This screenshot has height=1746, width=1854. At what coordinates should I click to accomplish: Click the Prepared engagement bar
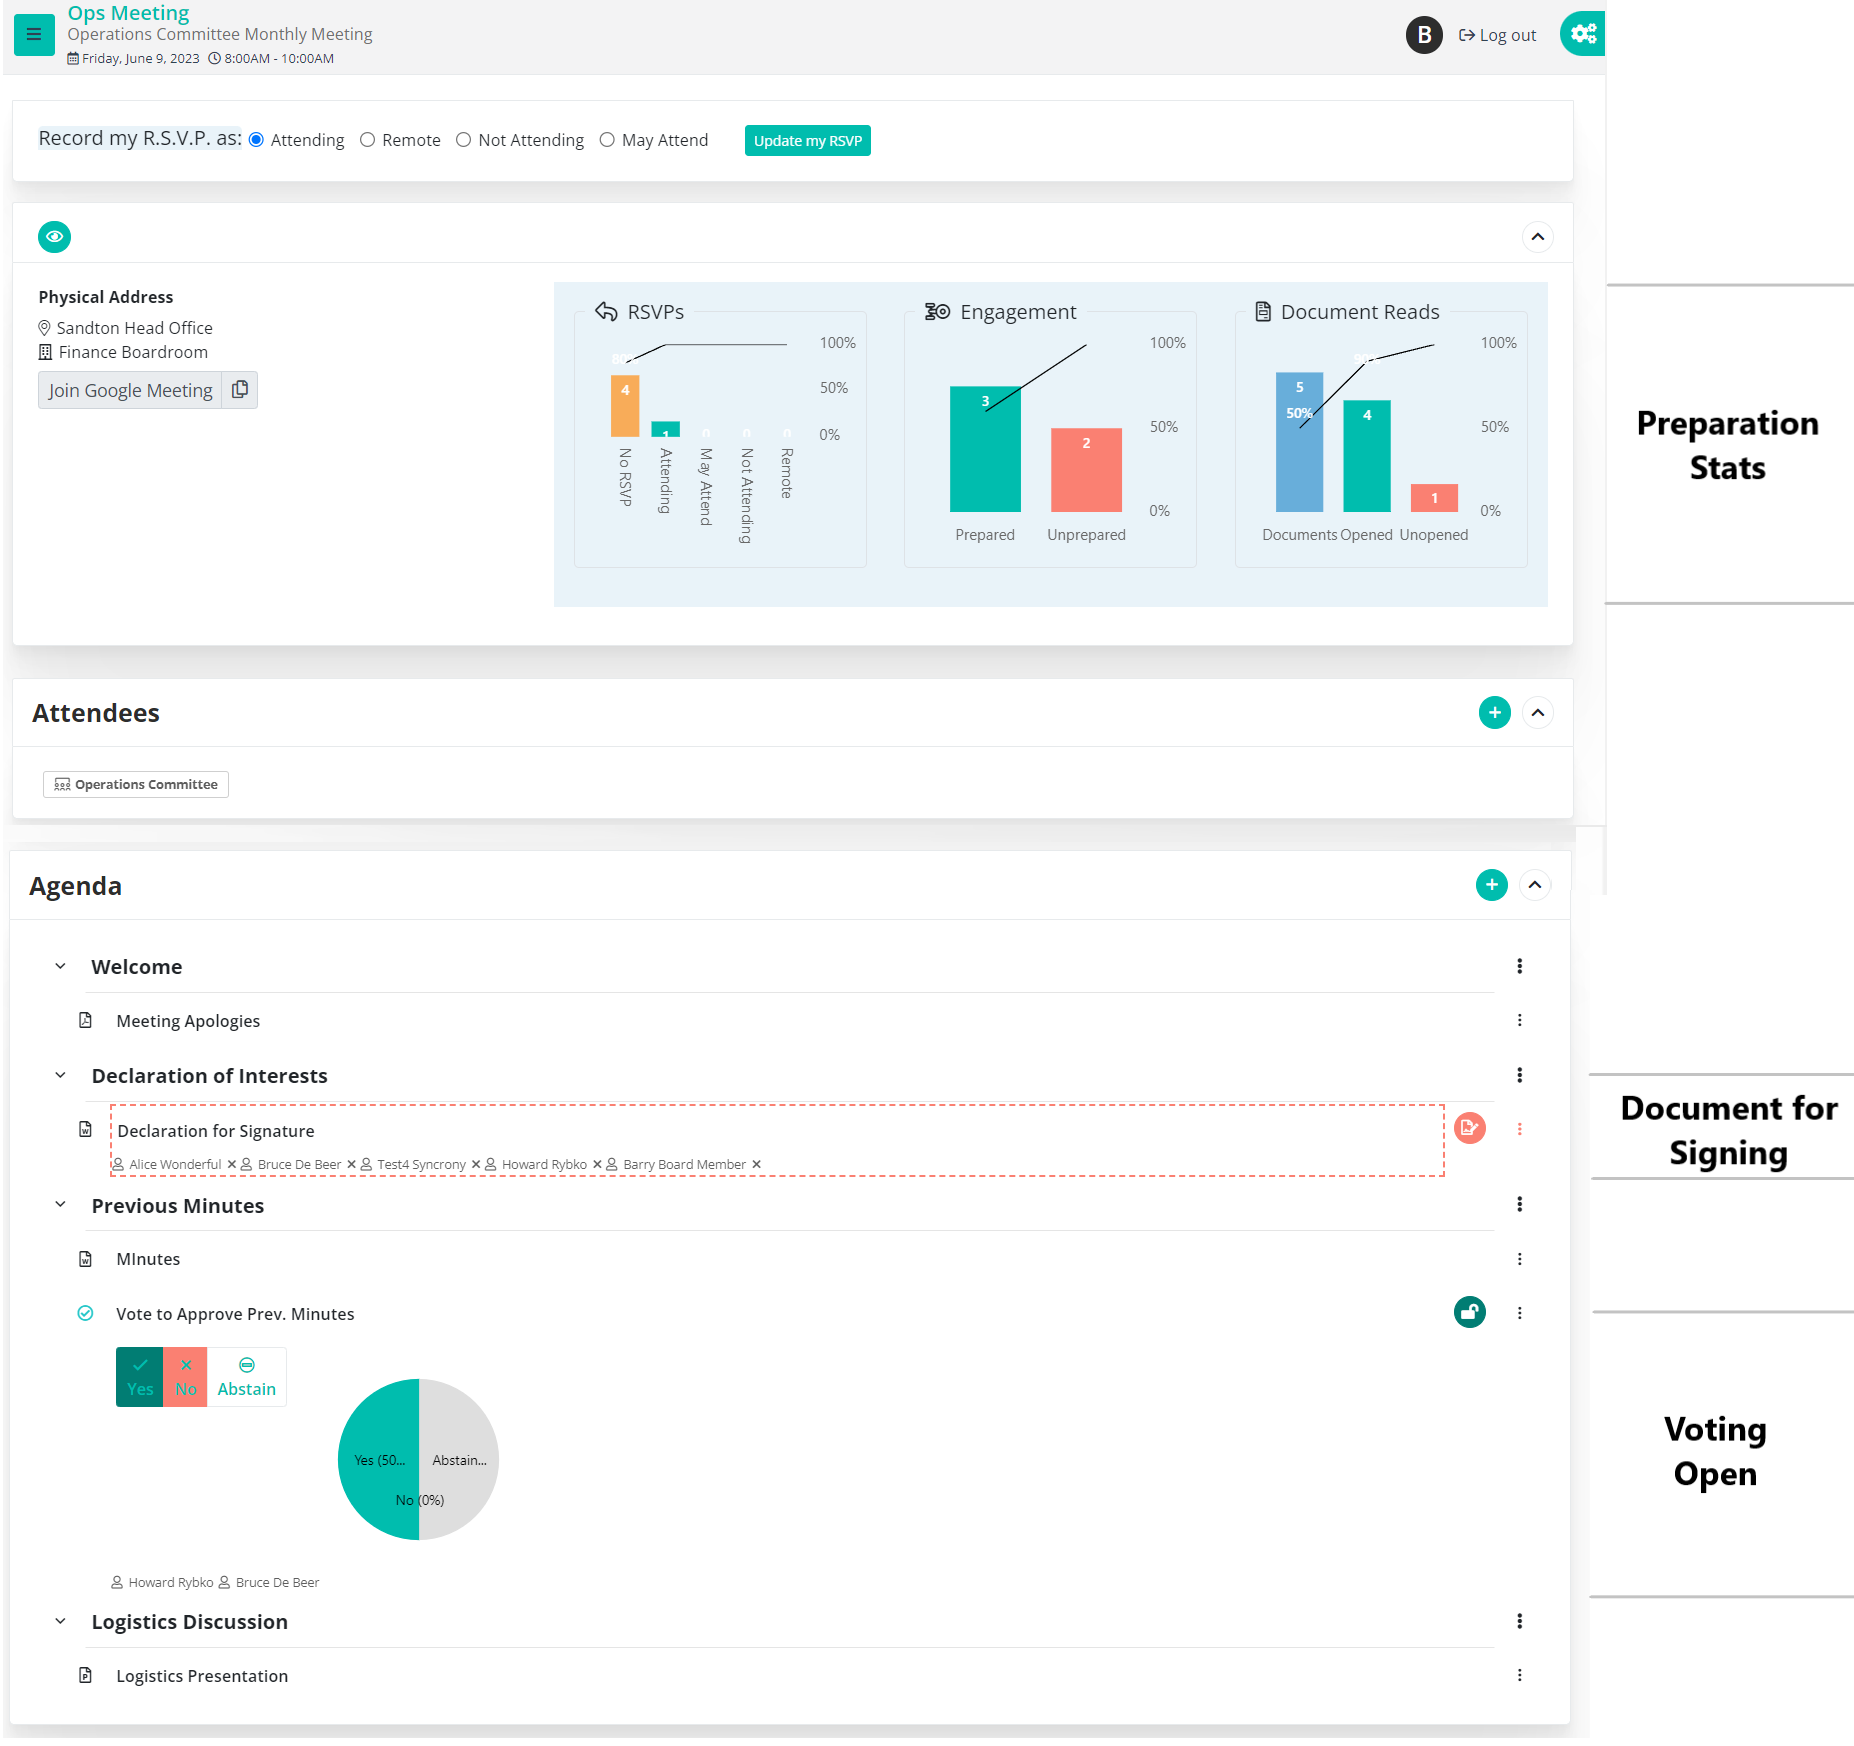[985, 449]
